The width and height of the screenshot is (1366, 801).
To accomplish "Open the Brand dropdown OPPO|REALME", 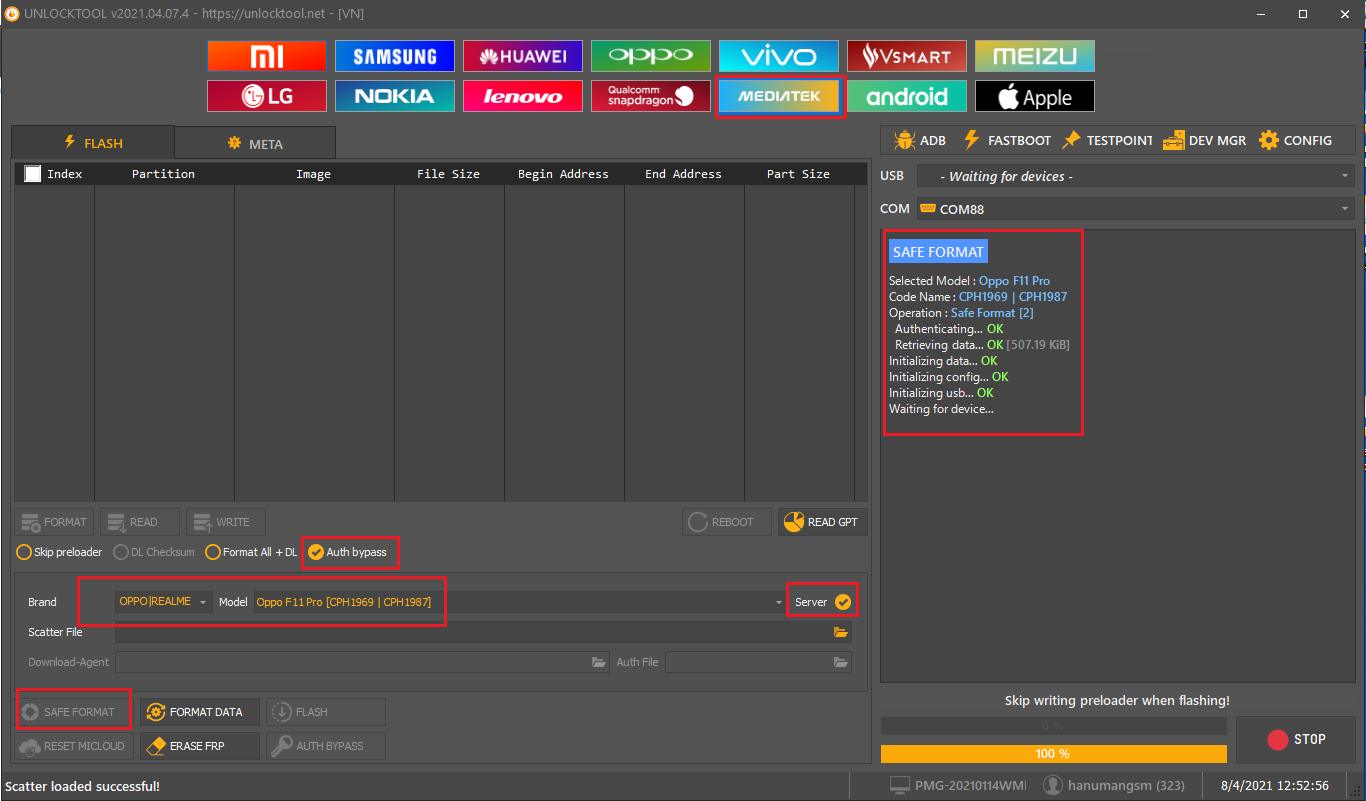I will click(x=164, y=602).
